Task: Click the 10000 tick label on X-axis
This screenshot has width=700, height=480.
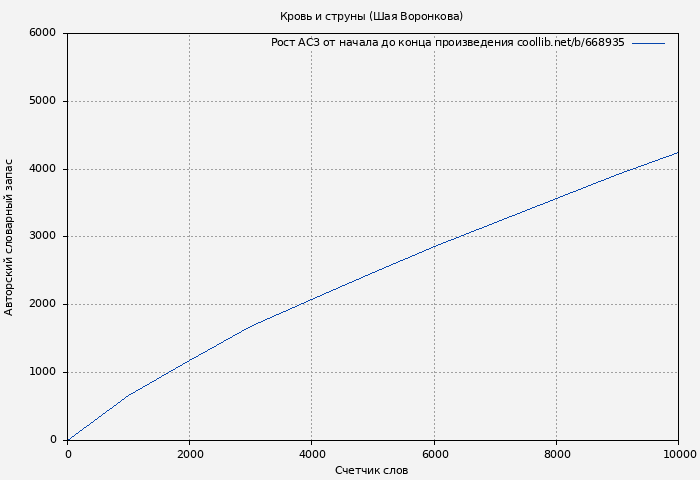Action: [679, 454]
